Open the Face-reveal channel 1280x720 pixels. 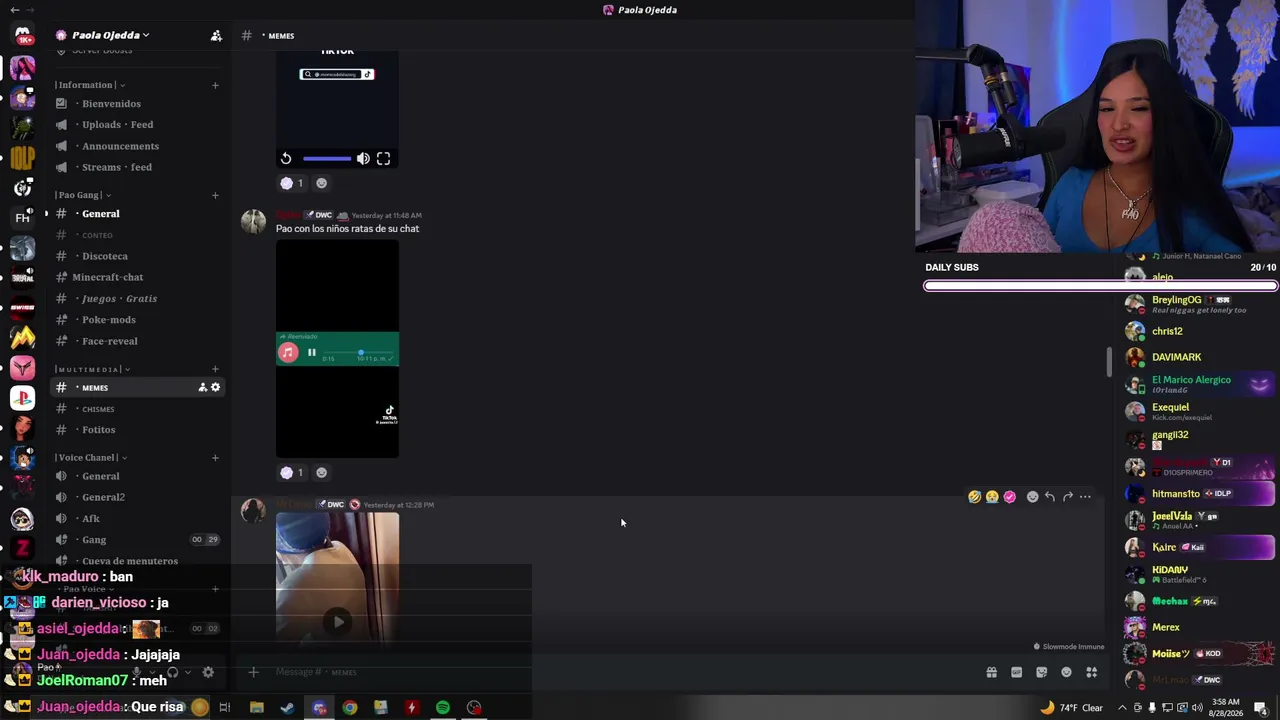point(138,341)
